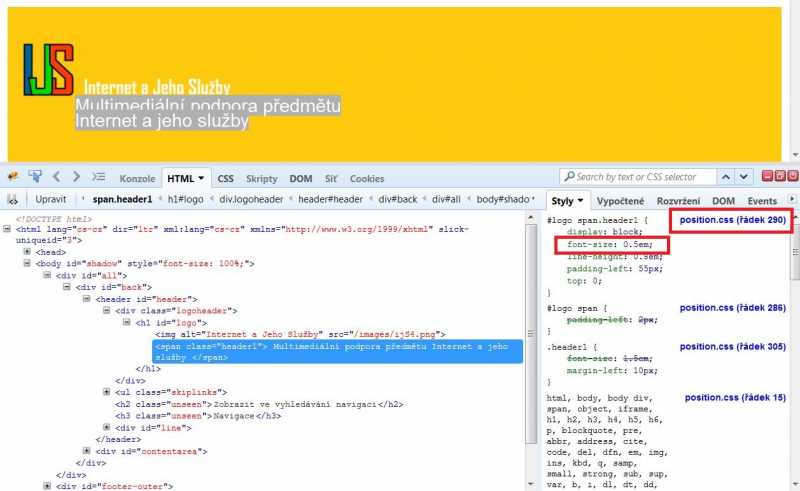Expand the head node
Viewport: 800px width, 491px height.
27,252
